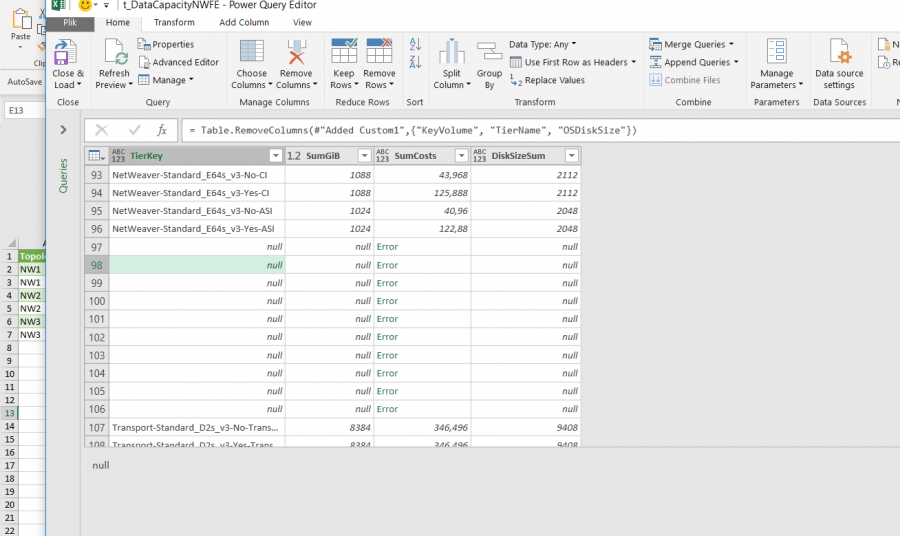The image size is (900, 536).
Task: Click cell NetWeaver-Standard_E64s_v3-No-CI
Action: click(197, 175)
